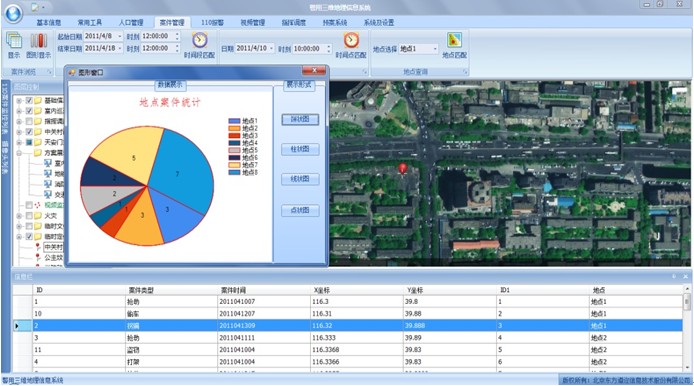The width and height of the screenshot is (694, 386).
Task: Close the 图形窗口 dialog
Action: coord(314,70)
